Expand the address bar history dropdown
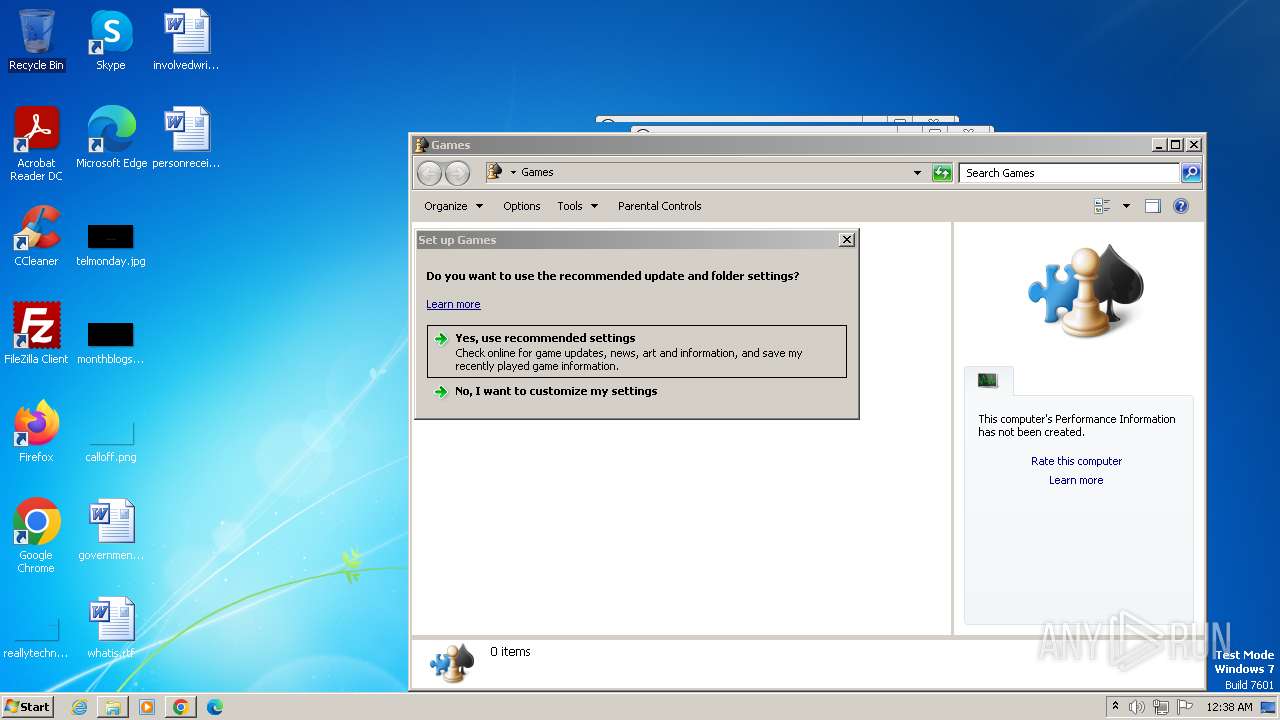The width and height of the screenshot is (1280, 720). click(x=917, y=173)
